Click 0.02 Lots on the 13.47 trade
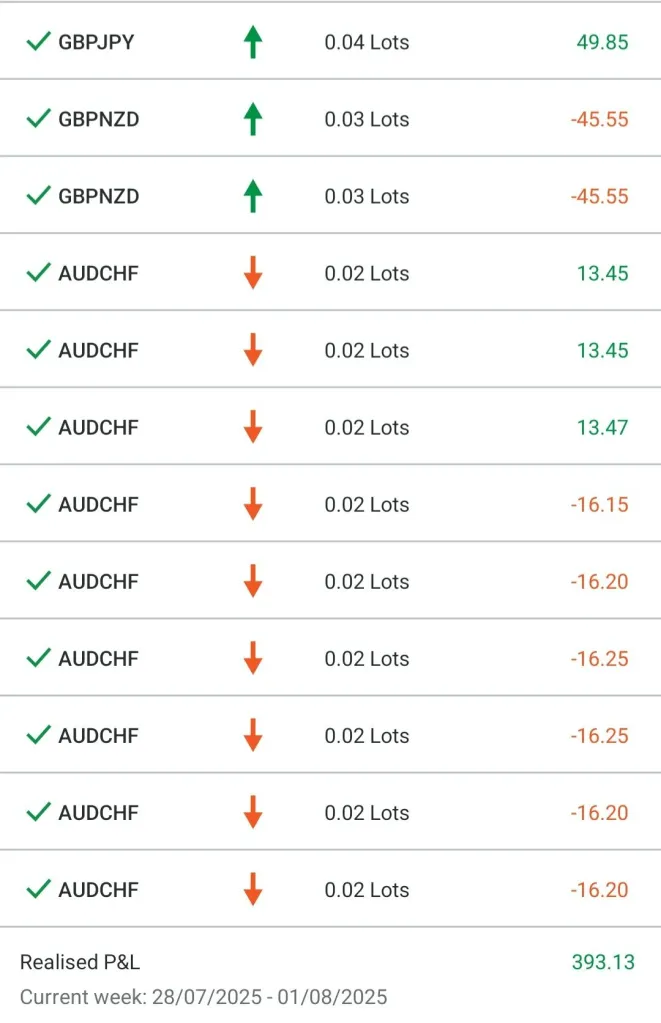661x1023 pixels. 367,427
